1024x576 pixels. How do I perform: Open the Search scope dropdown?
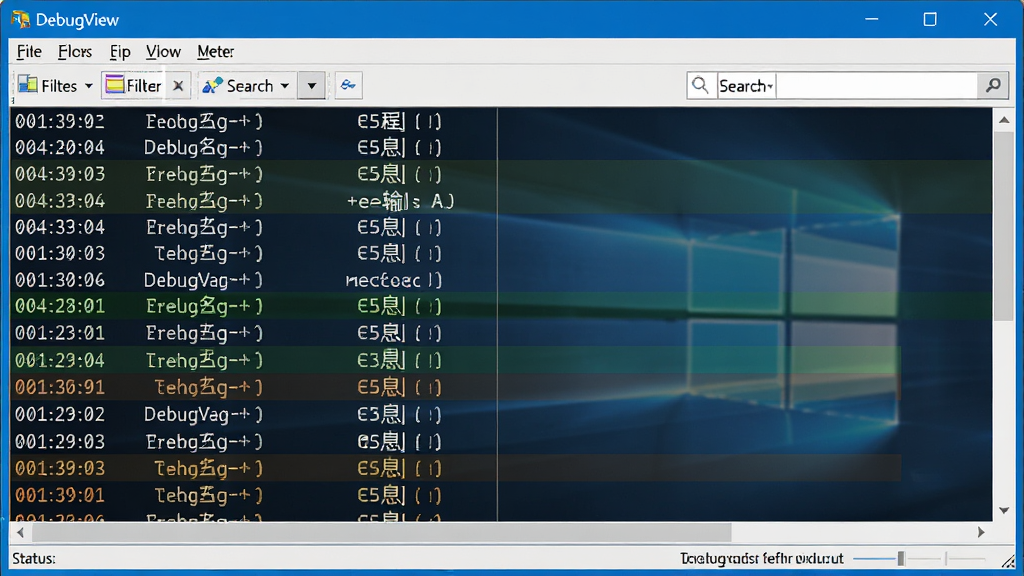click(746, 86)
